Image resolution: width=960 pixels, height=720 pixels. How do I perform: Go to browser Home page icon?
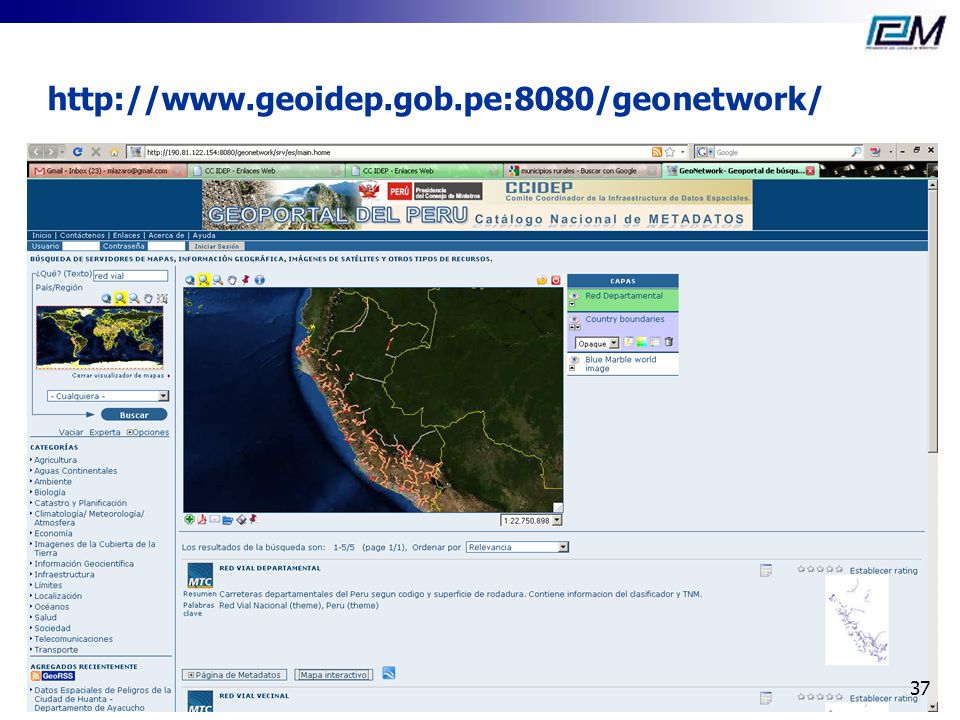click(114, 152)
